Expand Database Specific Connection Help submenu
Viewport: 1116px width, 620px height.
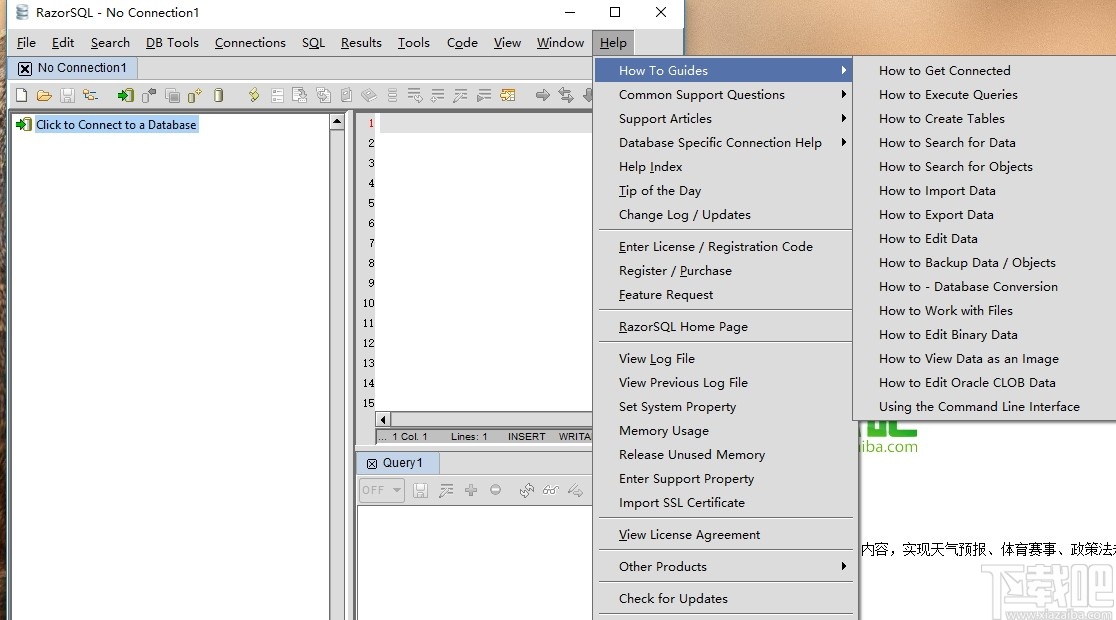843,142
